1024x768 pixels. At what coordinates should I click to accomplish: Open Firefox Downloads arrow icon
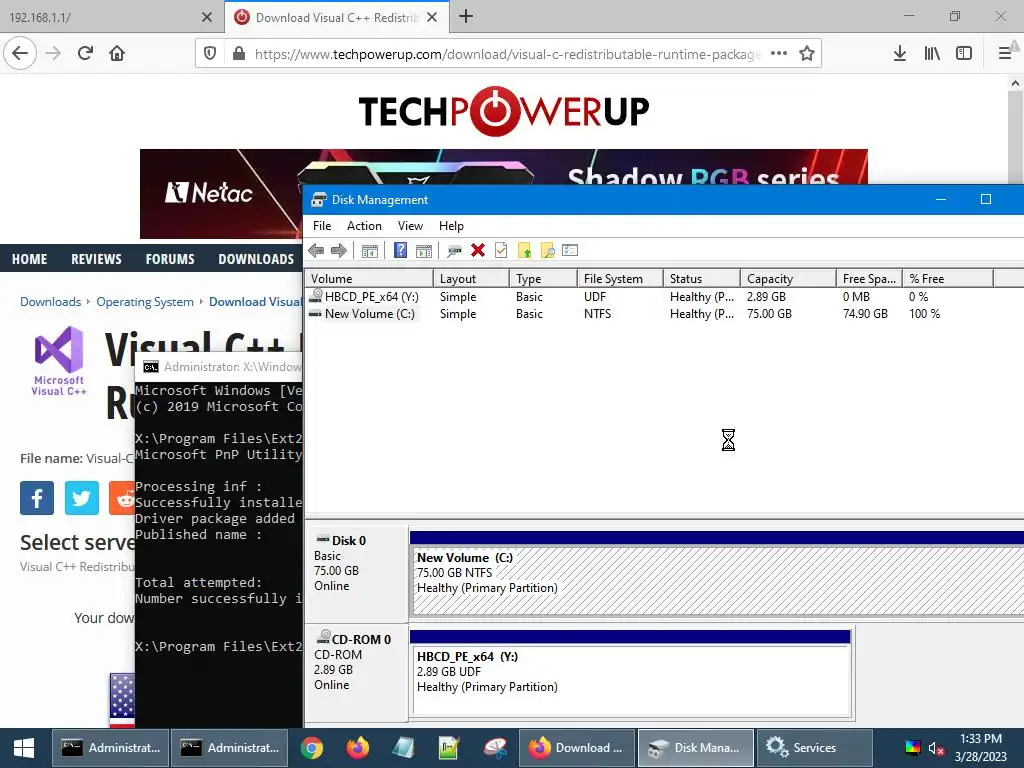899,54
